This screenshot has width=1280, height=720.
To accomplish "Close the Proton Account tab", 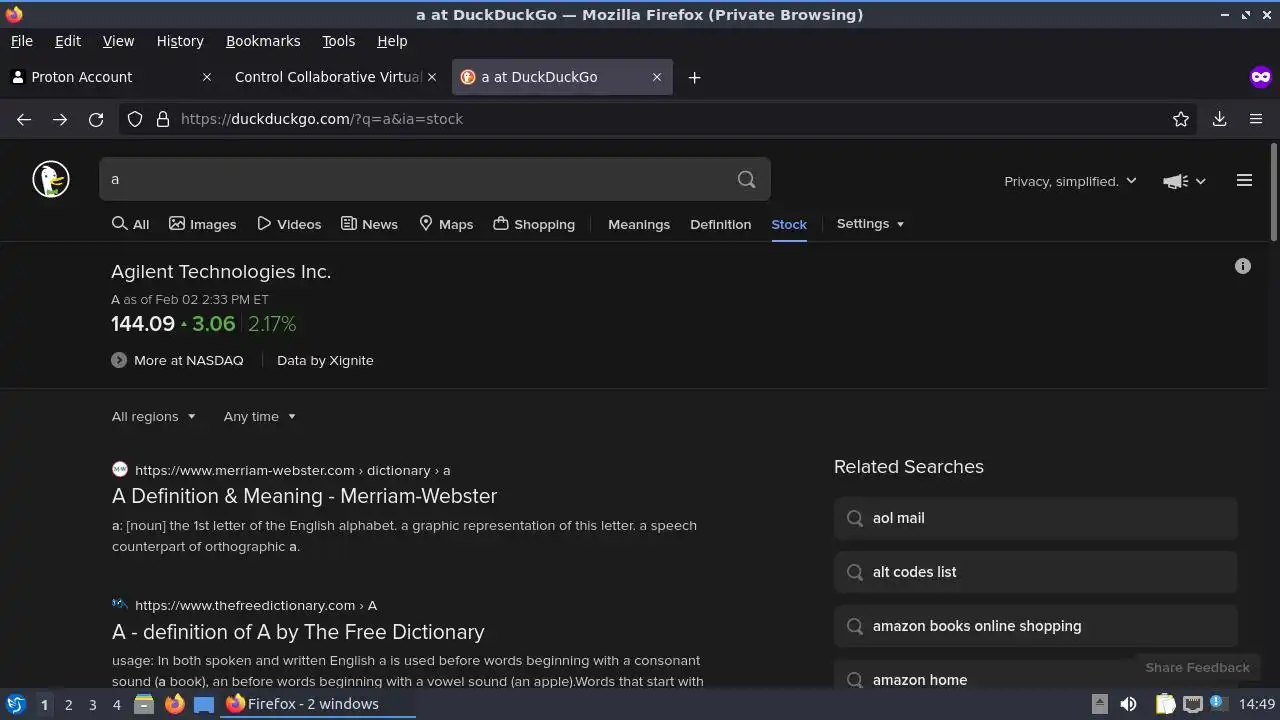I will coord(207,77).
